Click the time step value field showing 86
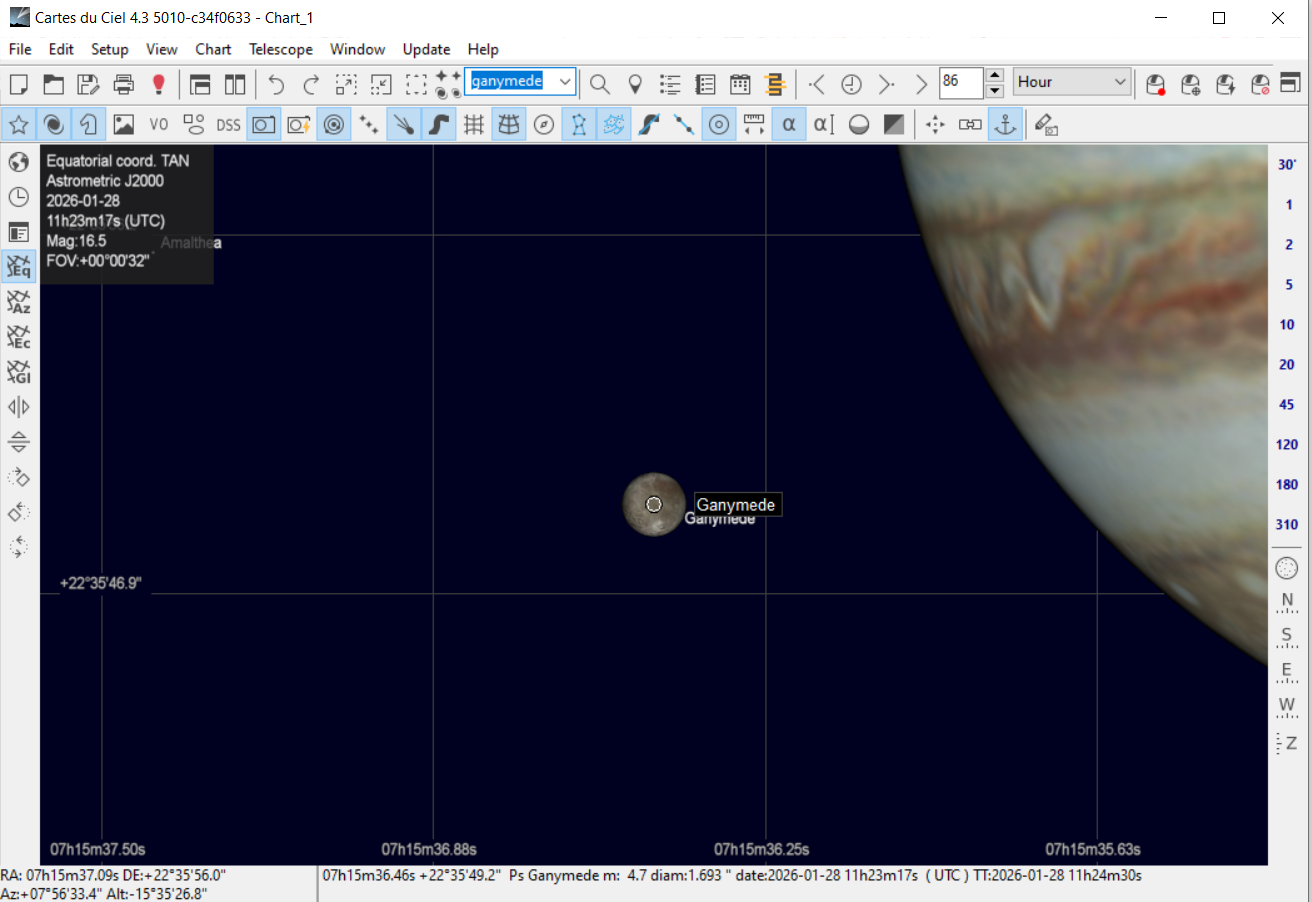 coord(962,83)
